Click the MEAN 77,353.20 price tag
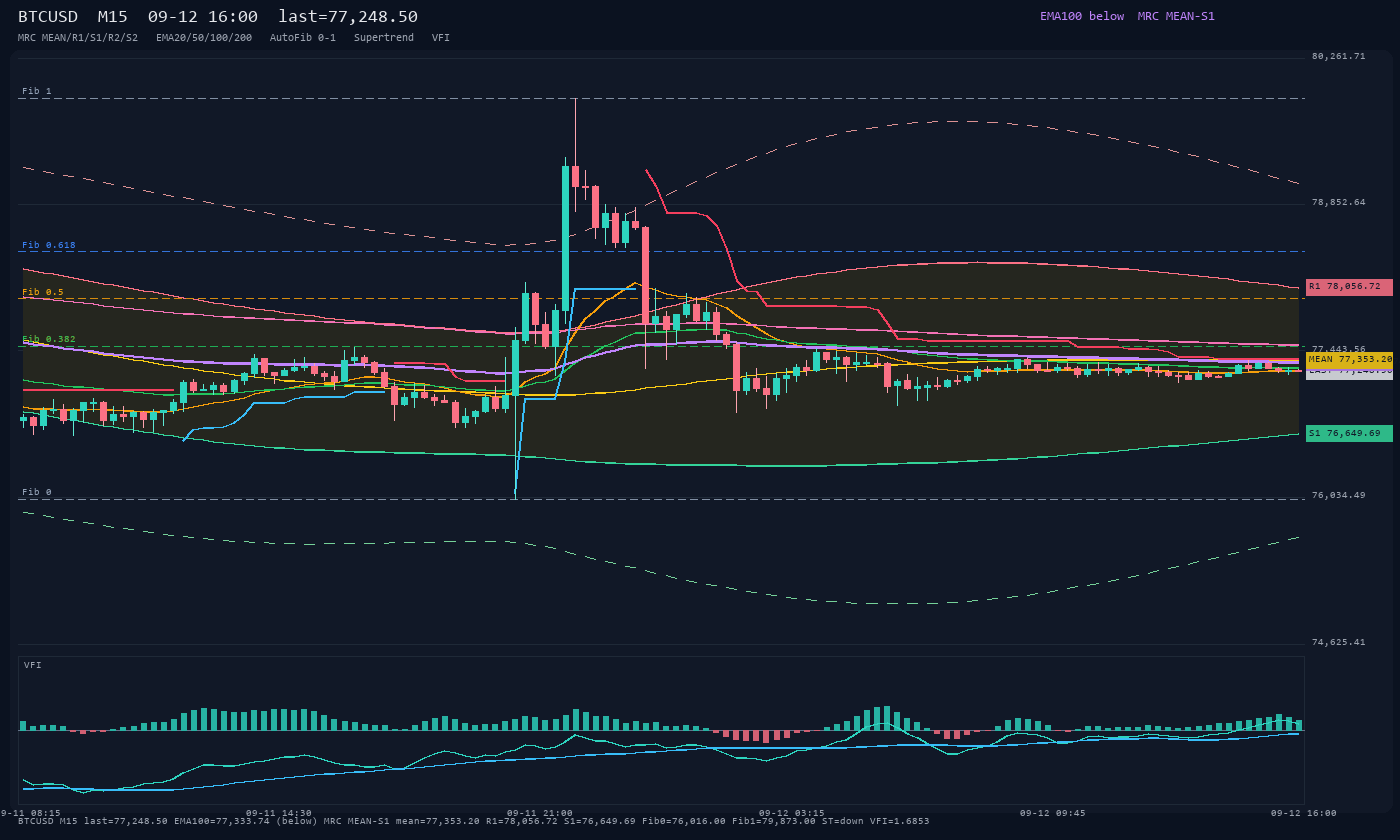This screenshot has width=1400, height=840. [1349, 359]
